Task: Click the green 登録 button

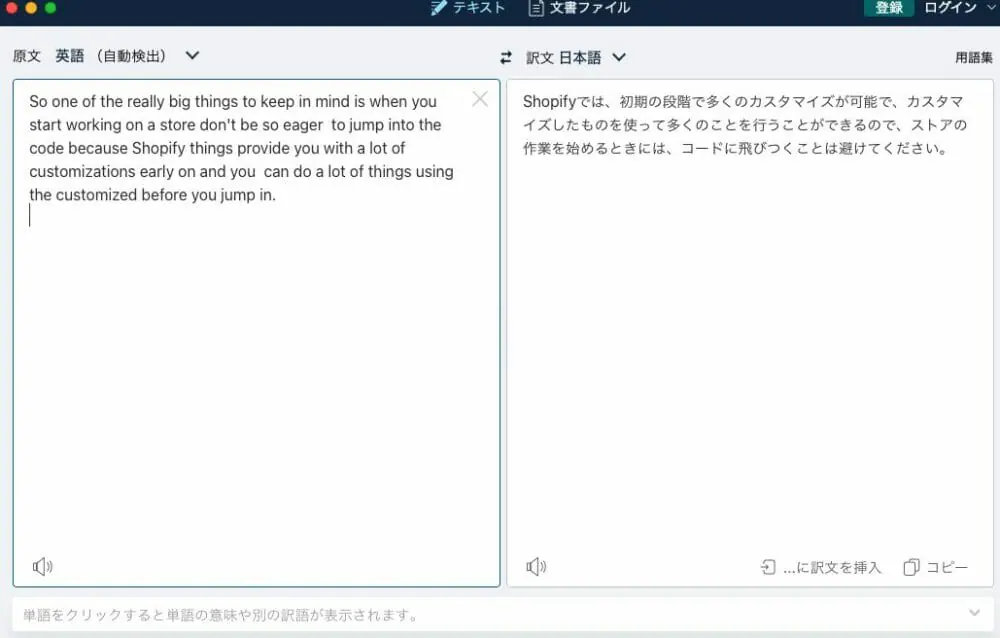Action: (888, 8)
